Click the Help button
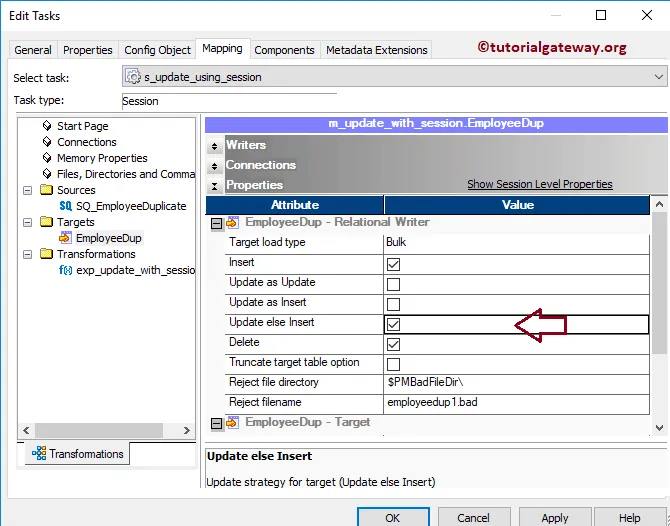Viewport: 670px width, 526px height. pyautogui.click(x=629, y=517)
